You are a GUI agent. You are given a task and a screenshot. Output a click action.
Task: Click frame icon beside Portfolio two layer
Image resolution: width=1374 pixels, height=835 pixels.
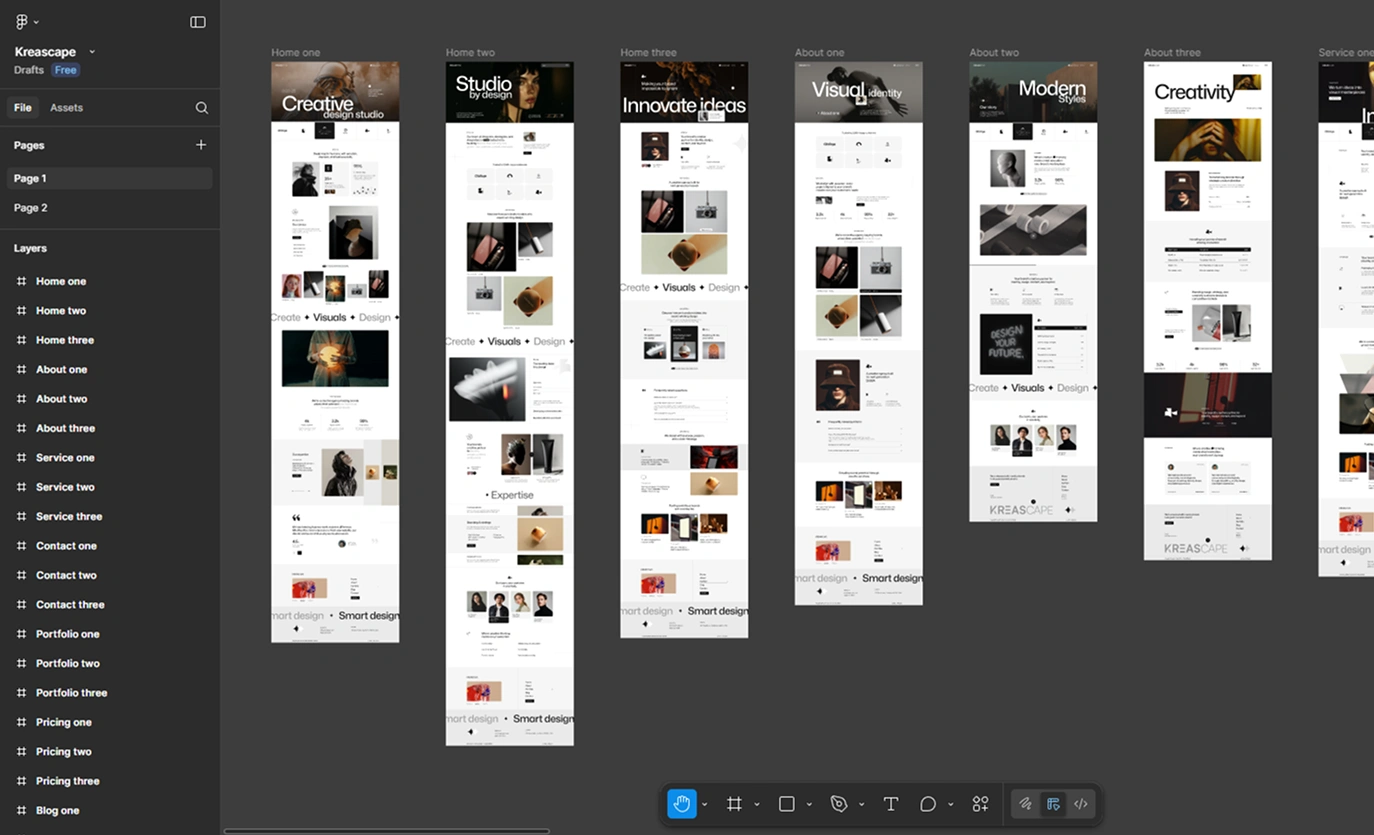point(21,664)
